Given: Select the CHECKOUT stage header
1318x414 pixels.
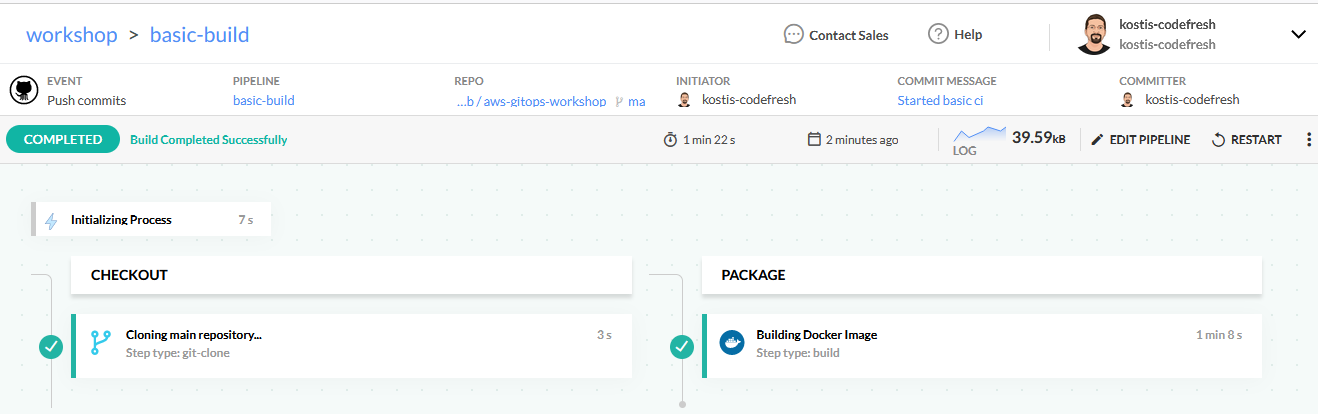Looking at the screenshot, I should coord(351,274).
